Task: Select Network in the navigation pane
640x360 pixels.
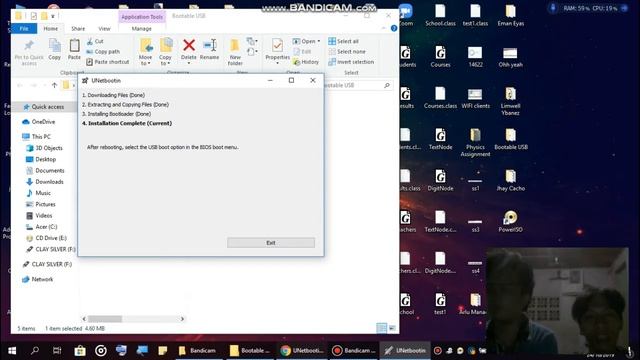Action: (38, 280)
